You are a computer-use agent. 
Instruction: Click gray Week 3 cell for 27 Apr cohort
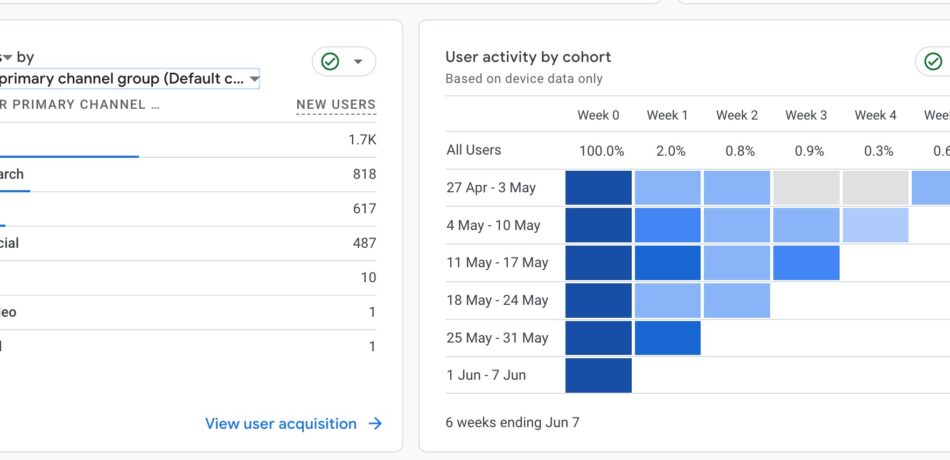[x=805, y=188]
